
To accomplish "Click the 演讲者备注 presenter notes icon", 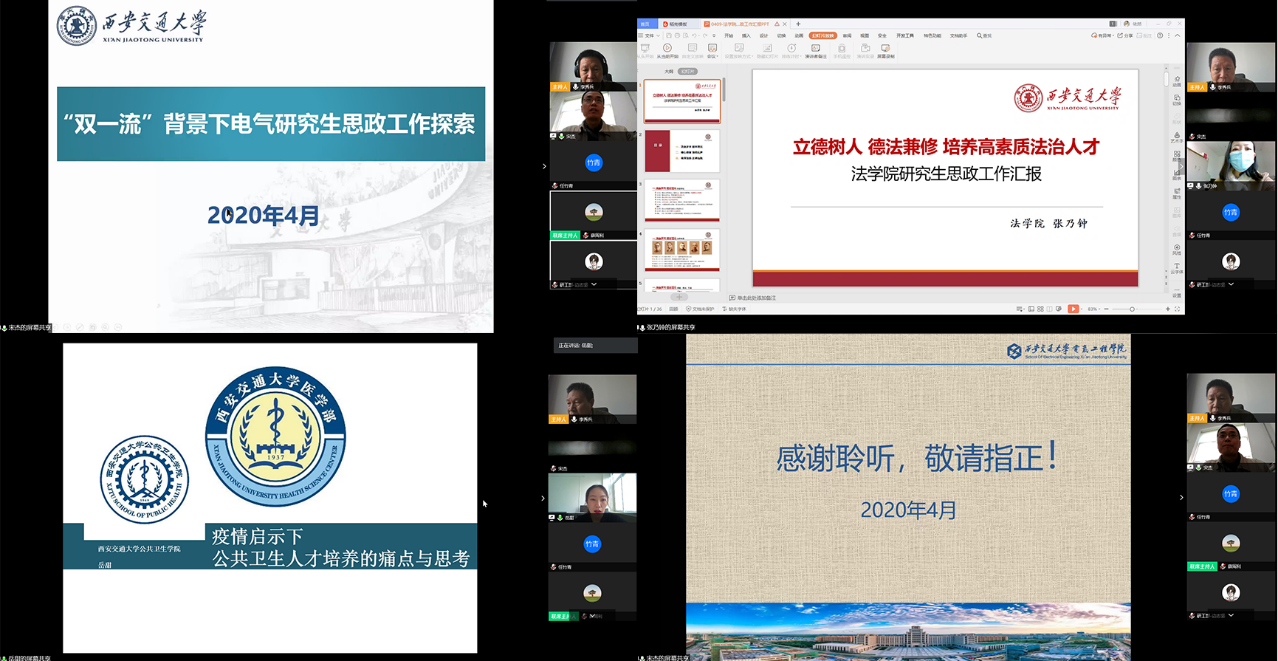I will [x=815, y=50].
